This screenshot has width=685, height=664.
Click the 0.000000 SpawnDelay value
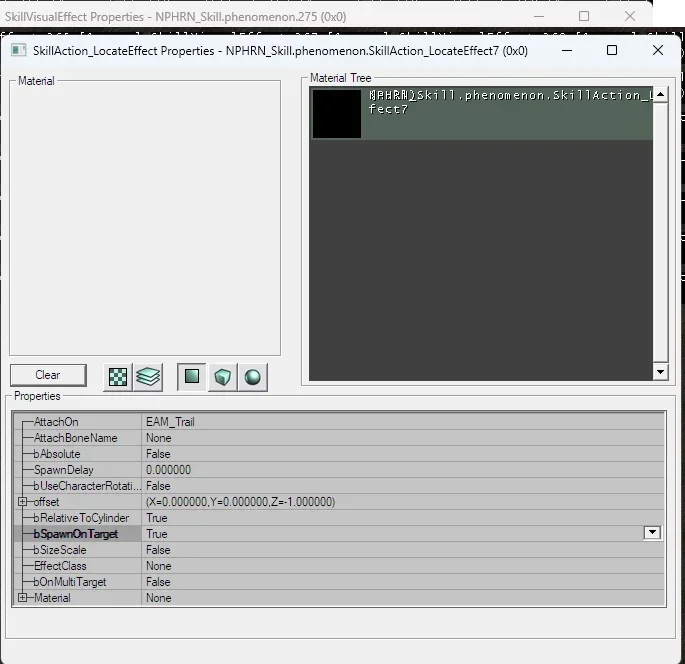pos(168,470)
